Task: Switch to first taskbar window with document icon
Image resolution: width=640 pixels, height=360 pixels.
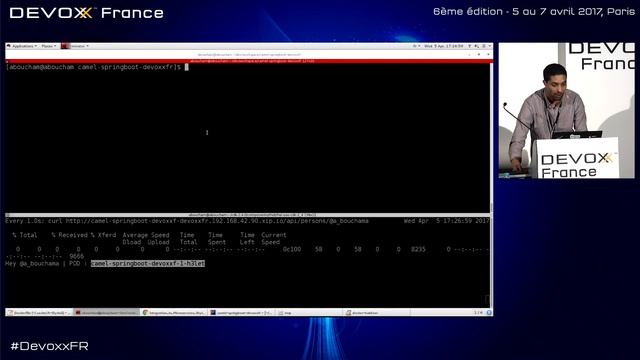Action: click(x=39, y=313)
